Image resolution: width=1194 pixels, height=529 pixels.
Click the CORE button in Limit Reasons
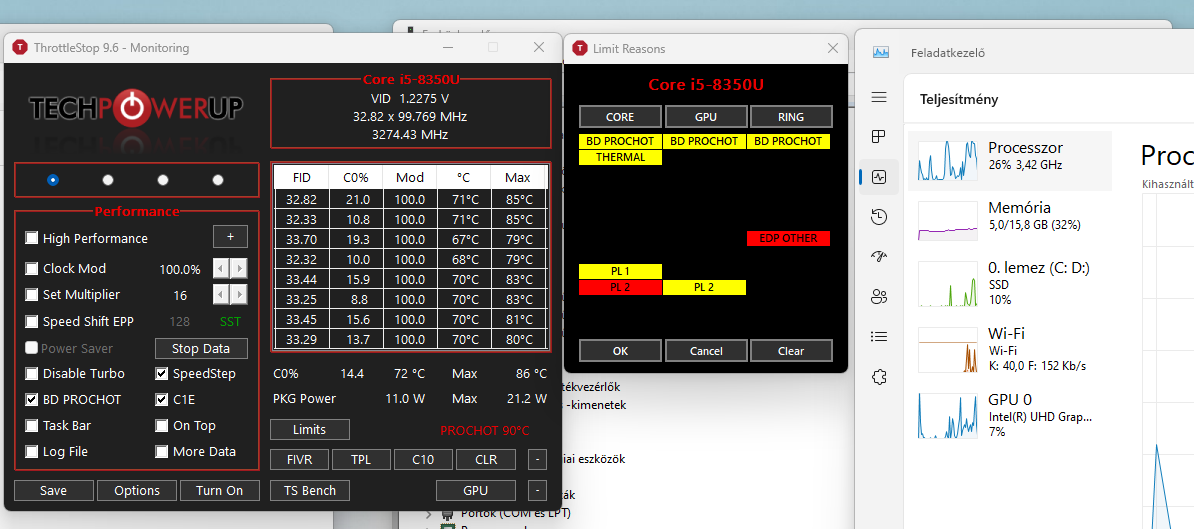click(620, 116)
